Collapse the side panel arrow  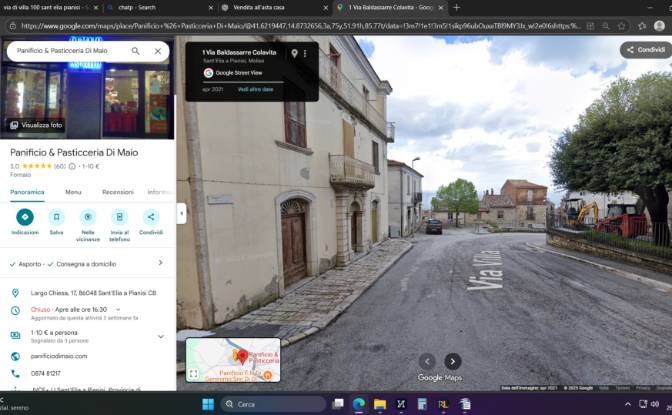tap(182, 213)
